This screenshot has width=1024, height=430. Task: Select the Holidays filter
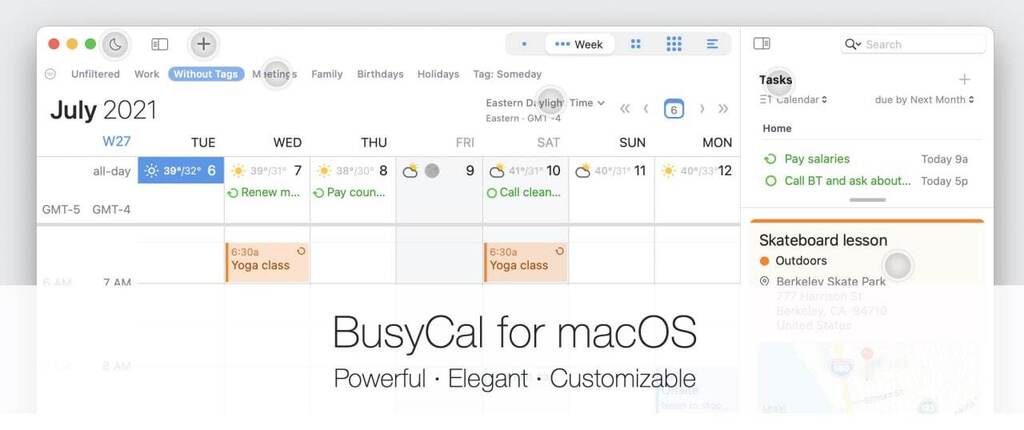(x=438, y=74)
